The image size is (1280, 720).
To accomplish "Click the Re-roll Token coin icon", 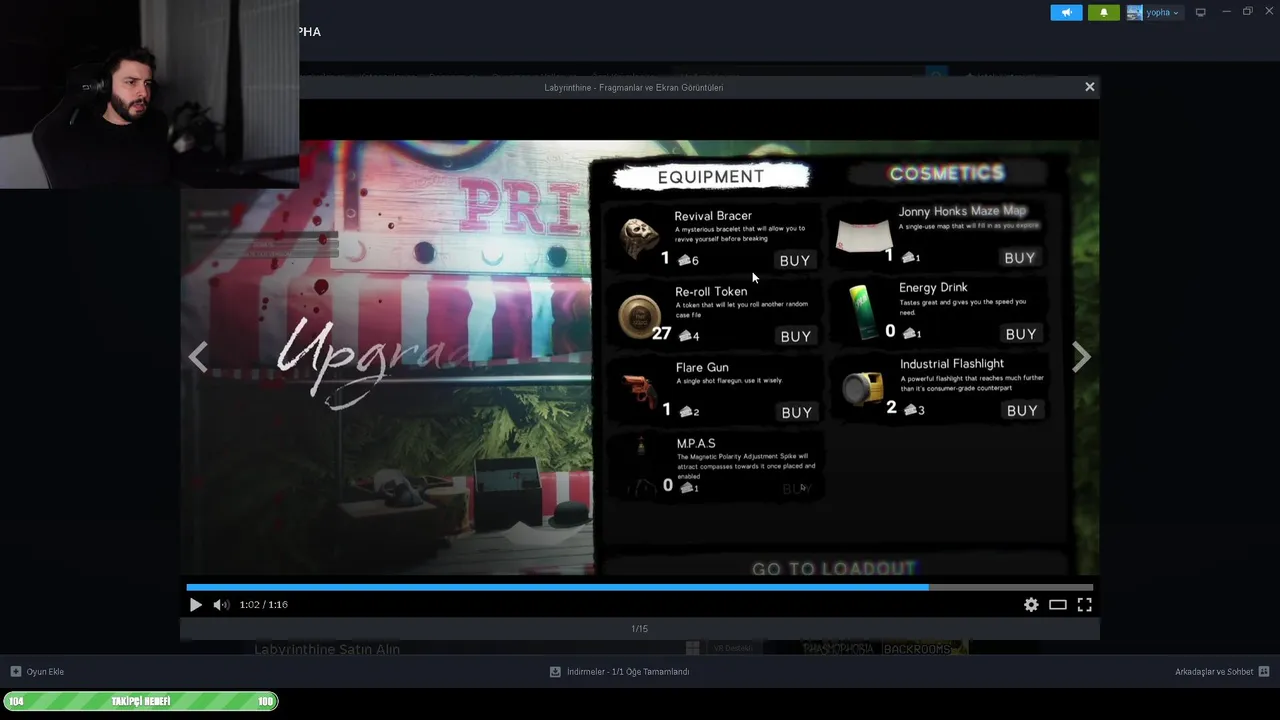I will tap(638, 316).
